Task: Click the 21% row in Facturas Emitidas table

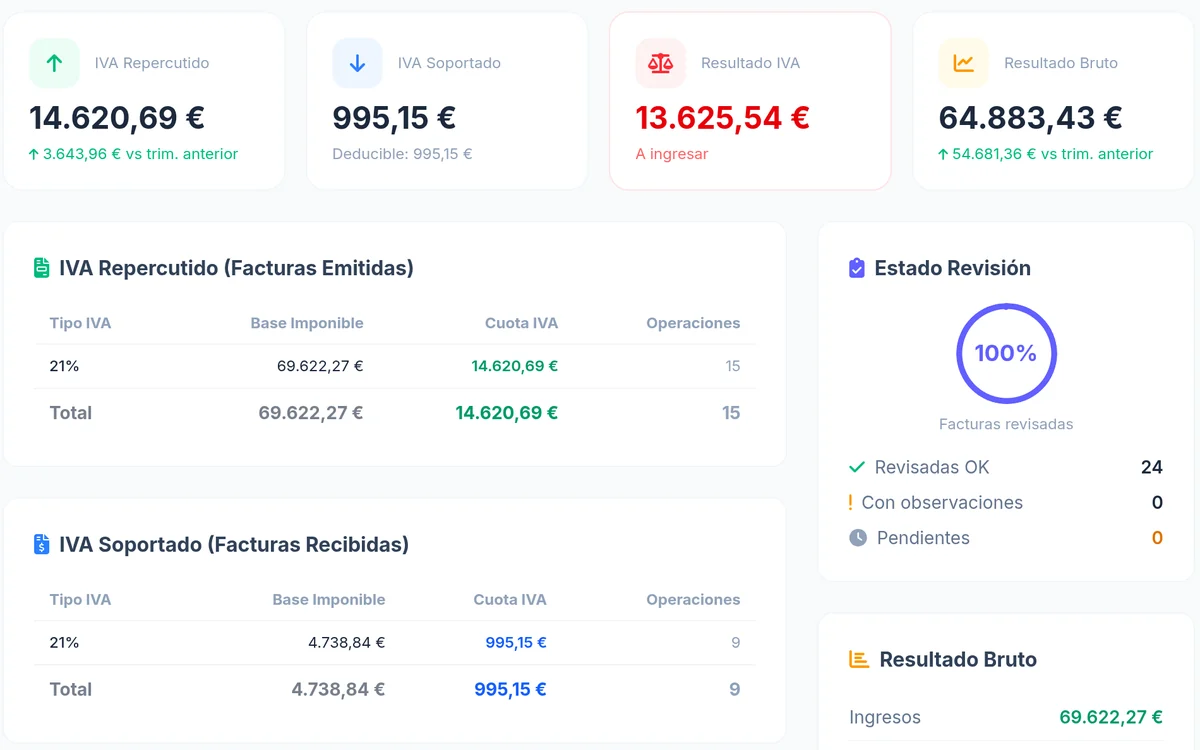Action: [395, 366]
